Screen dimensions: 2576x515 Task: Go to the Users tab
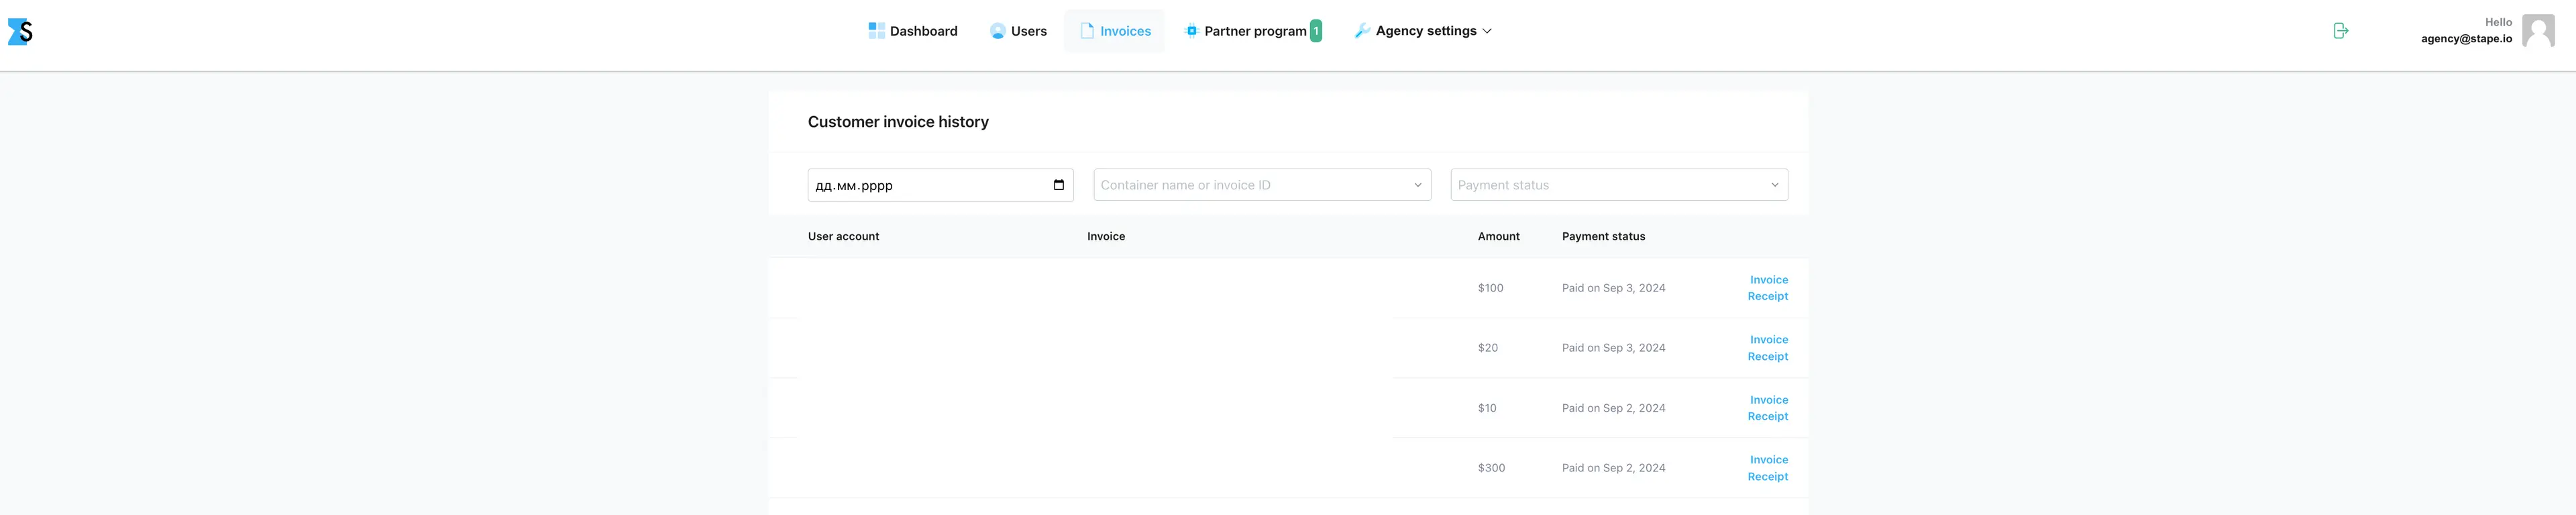point(1018,31)
